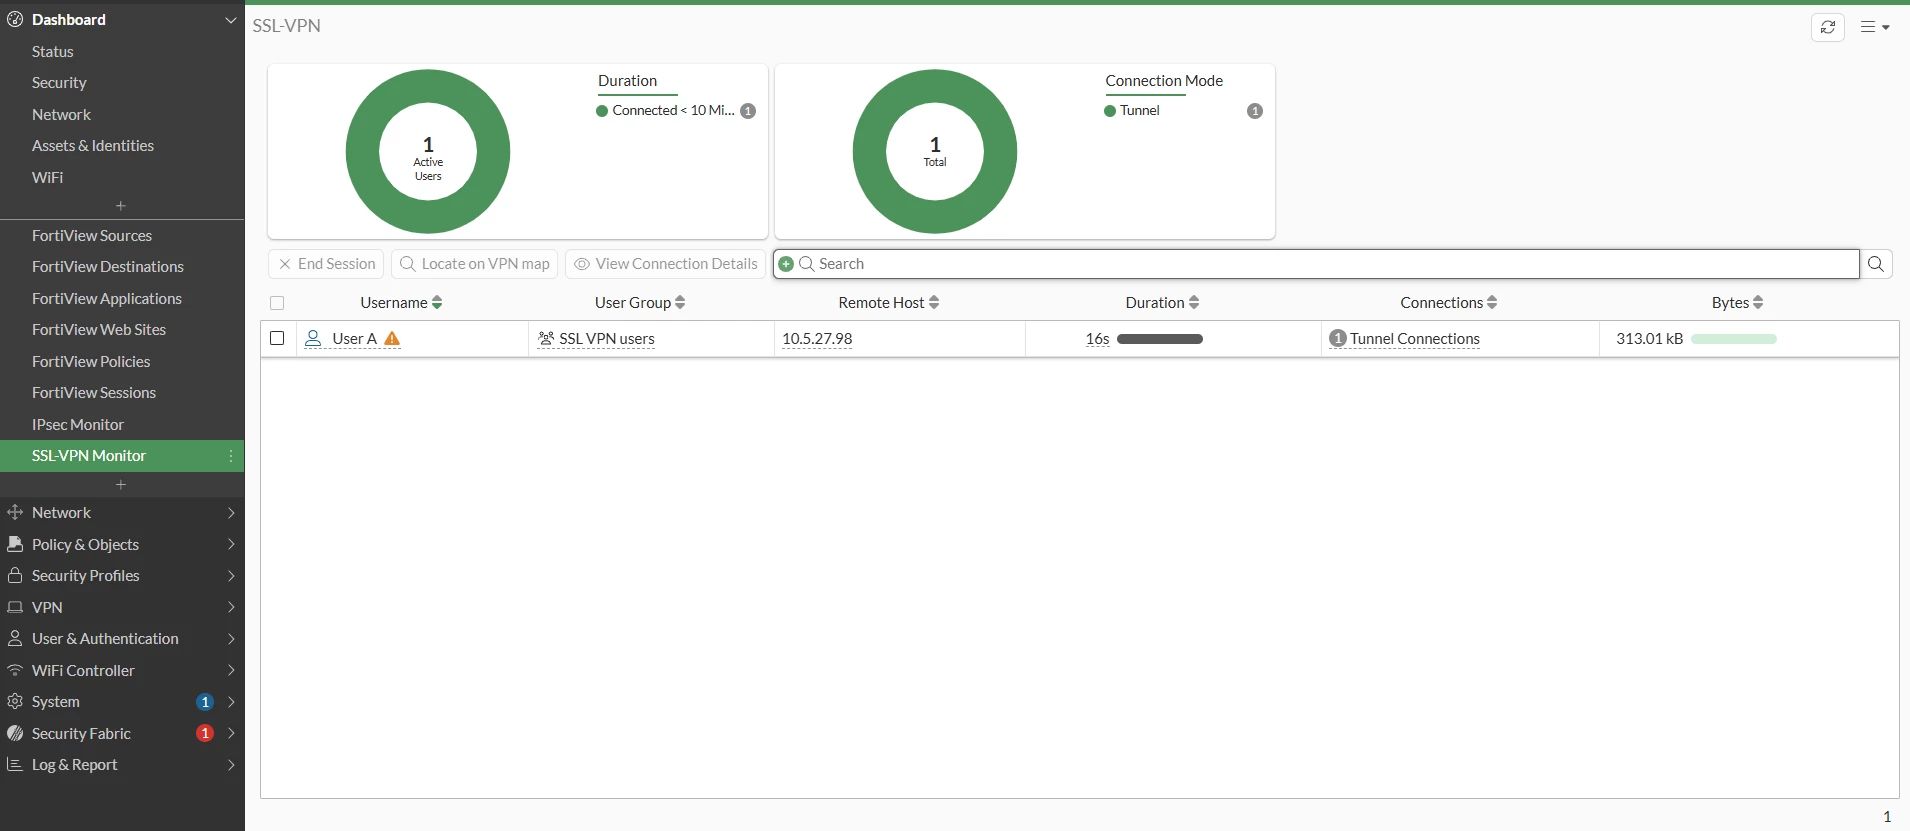Click the Tunnel Connections link

click(x=1415, y=339)
